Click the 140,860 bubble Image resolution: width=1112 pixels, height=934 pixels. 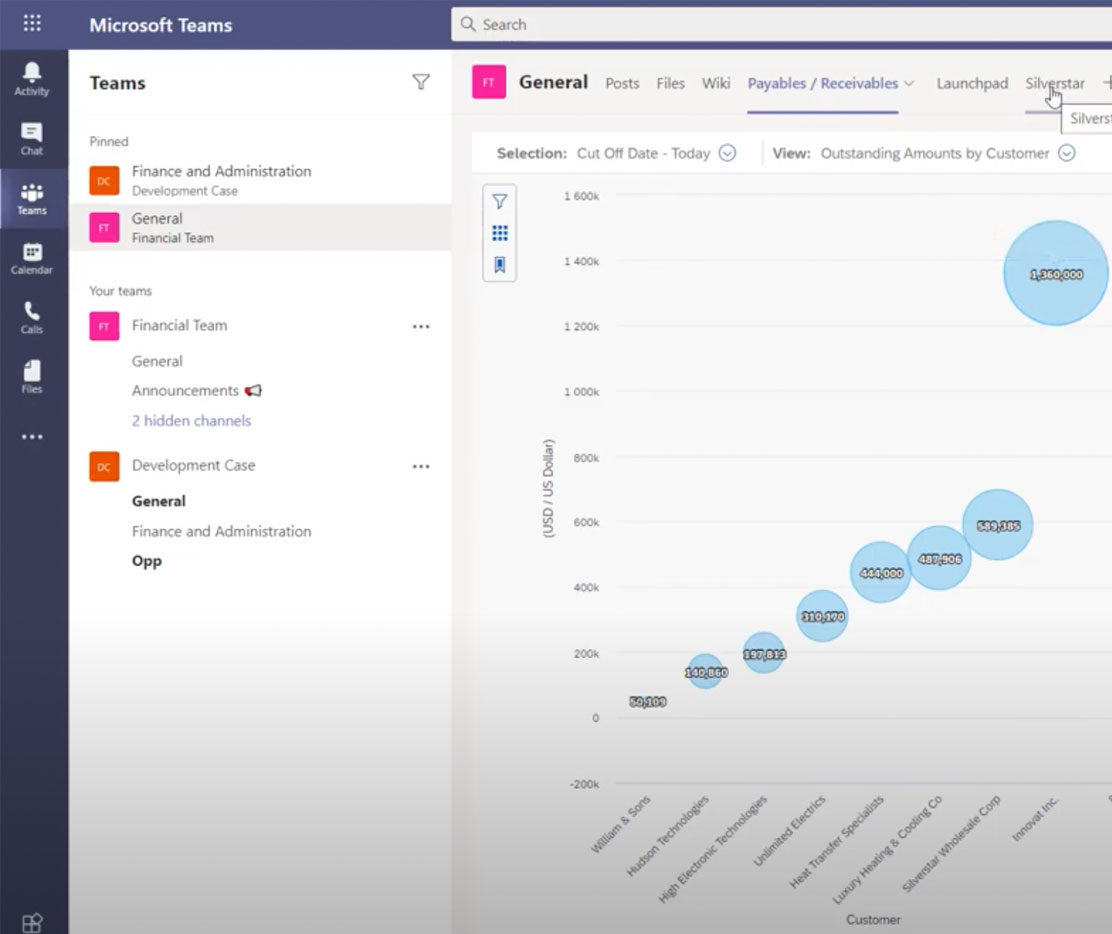pos(706,672)
